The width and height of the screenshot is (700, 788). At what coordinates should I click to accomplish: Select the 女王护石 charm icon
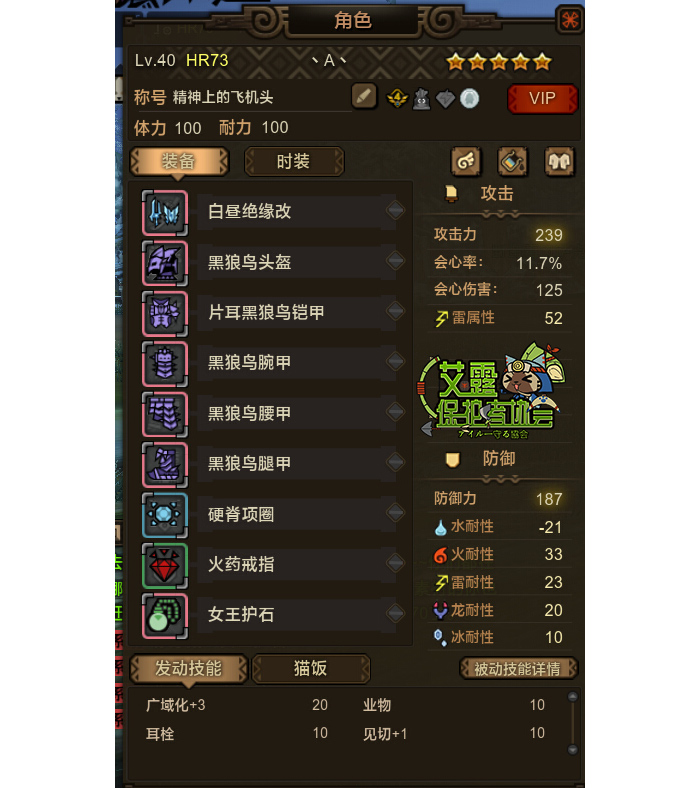pyautogui.click(x=165, y=616)
